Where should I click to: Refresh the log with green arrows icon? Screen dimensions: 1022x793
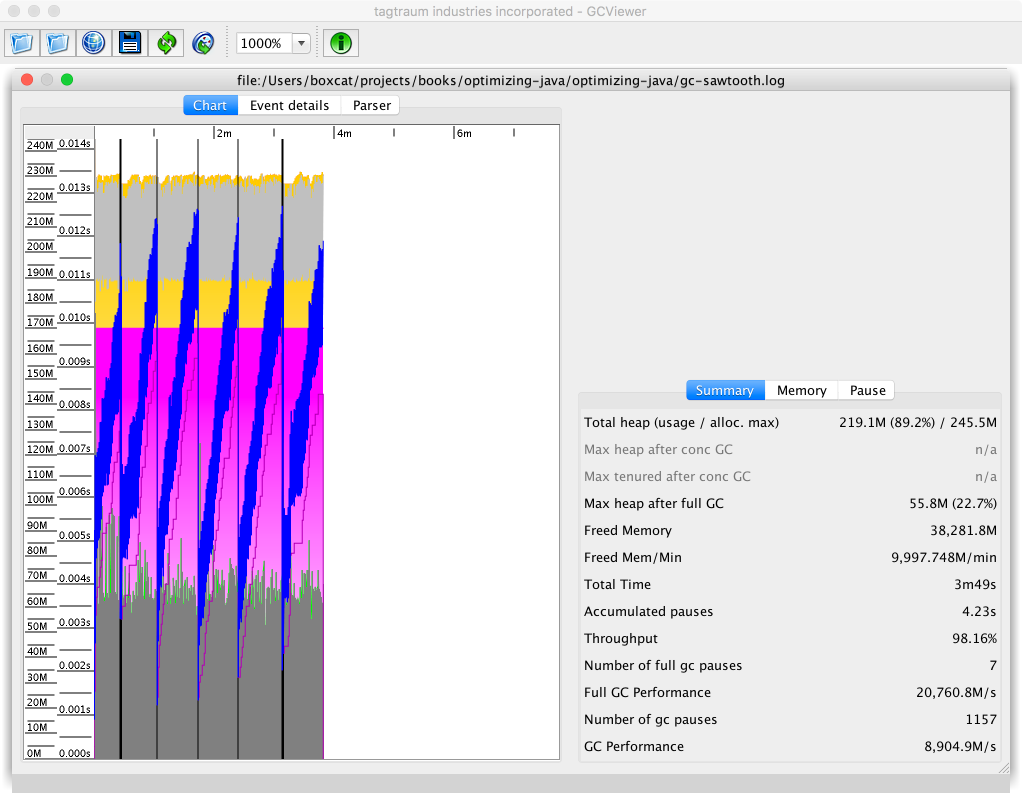coord(166,43)
